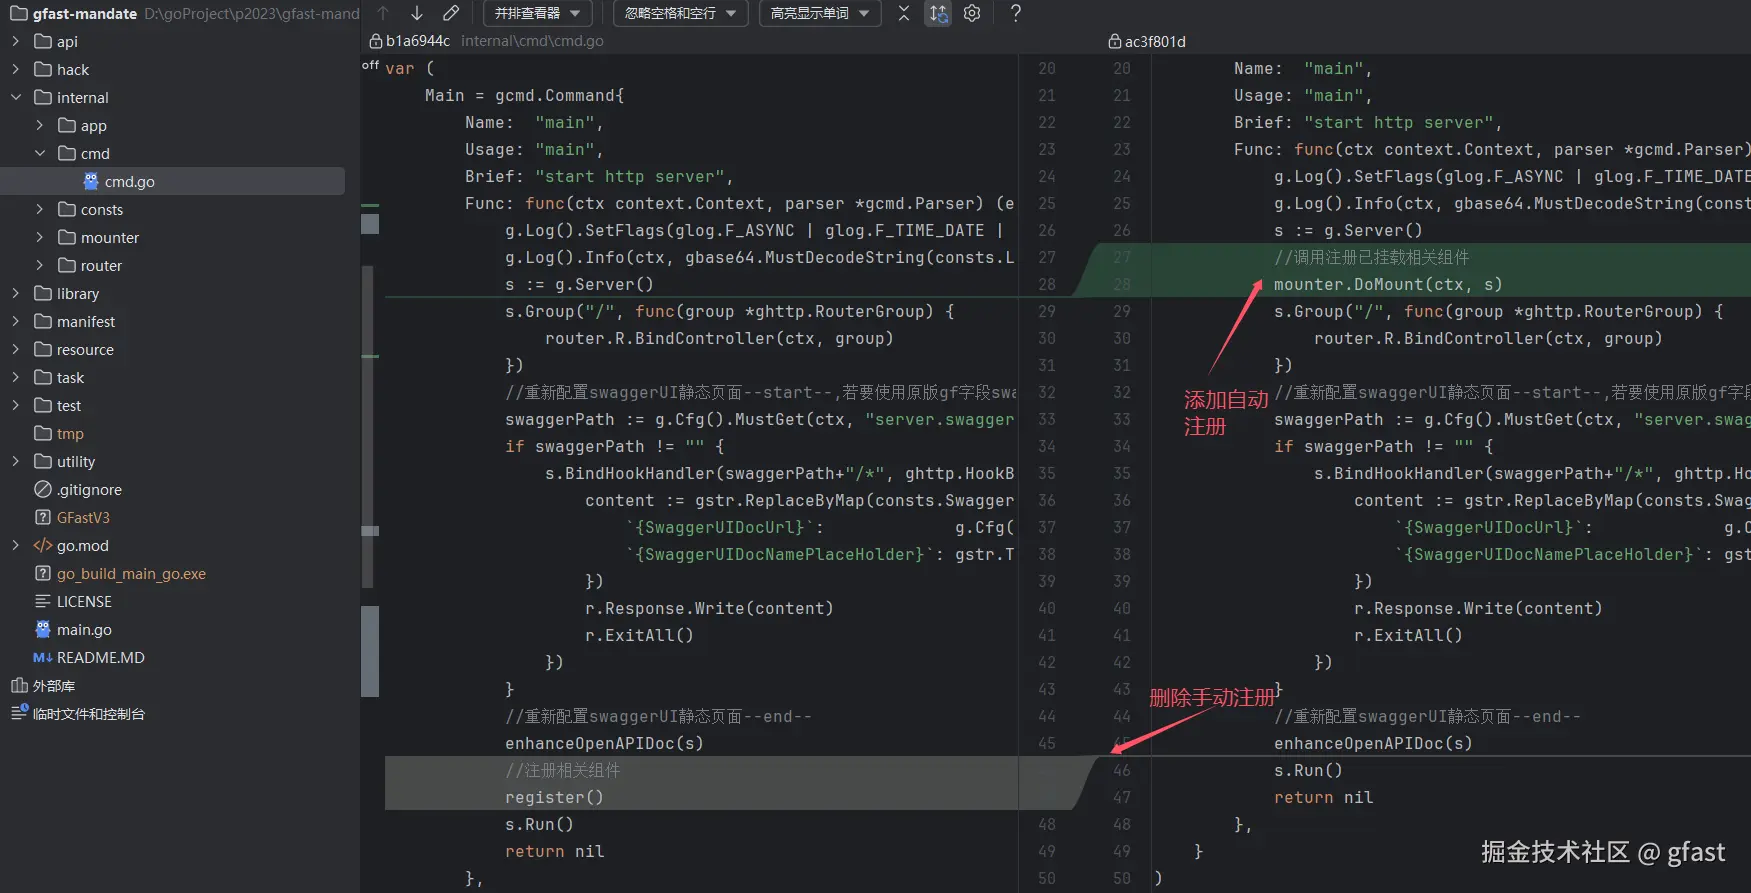Expand the app folder
This screenshot has height=893, width=1751.
click(x=39, y=125)
